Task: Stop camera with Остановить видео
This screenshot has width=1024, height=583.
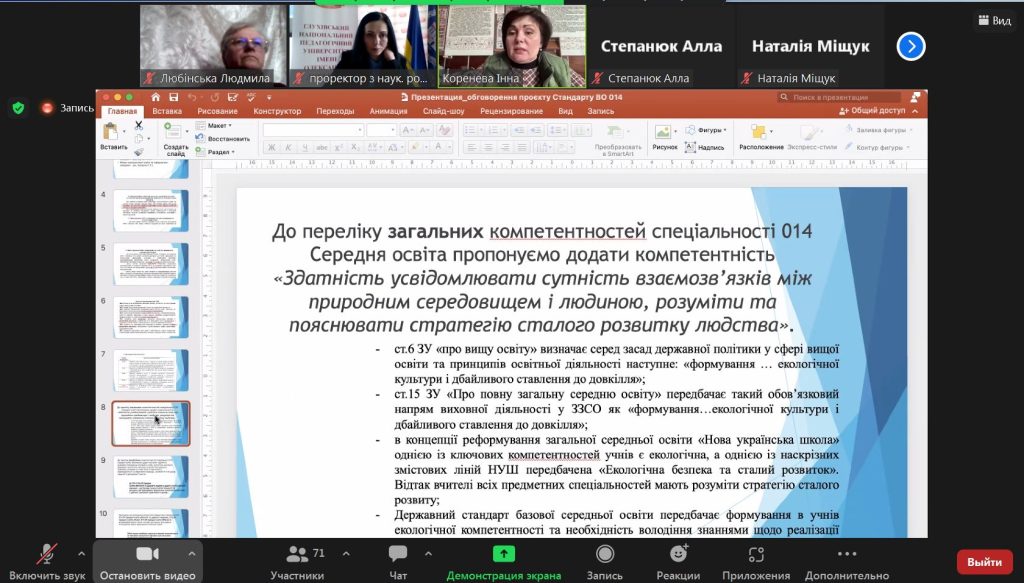Action: tap(147, 555)
